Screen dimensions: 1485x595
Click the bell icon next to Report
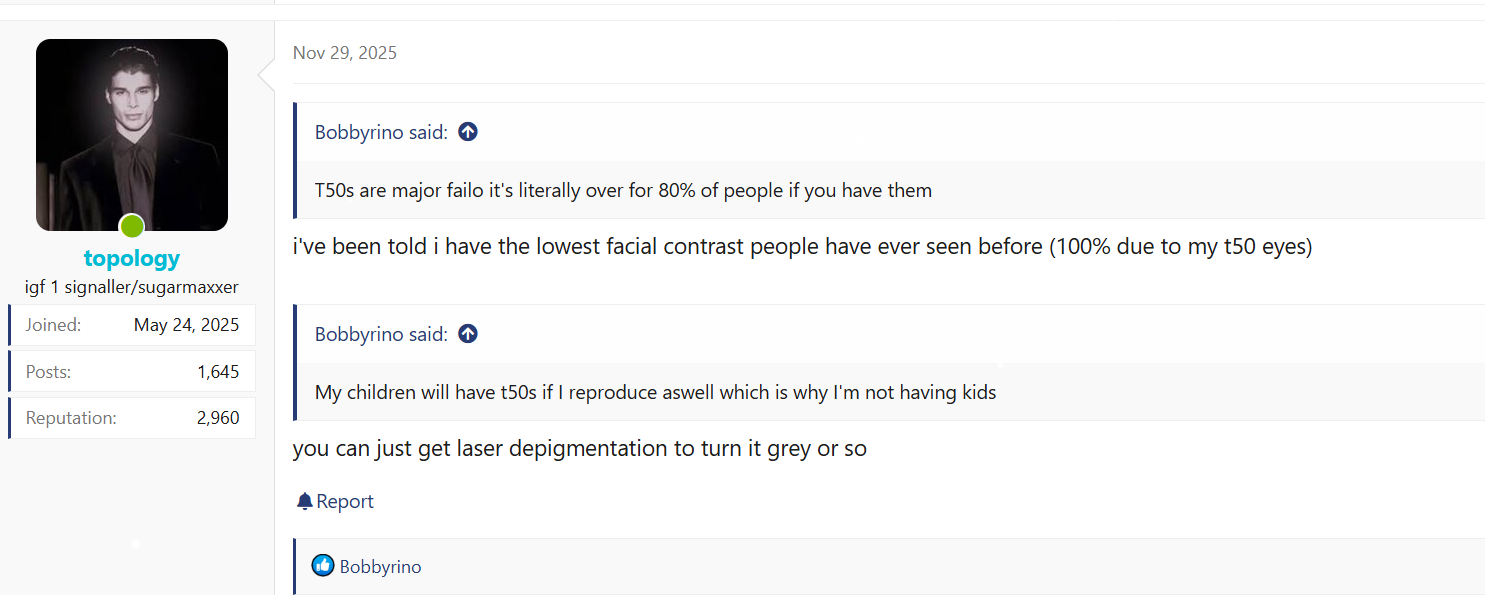pyautogui.click(x=305, y=501)
